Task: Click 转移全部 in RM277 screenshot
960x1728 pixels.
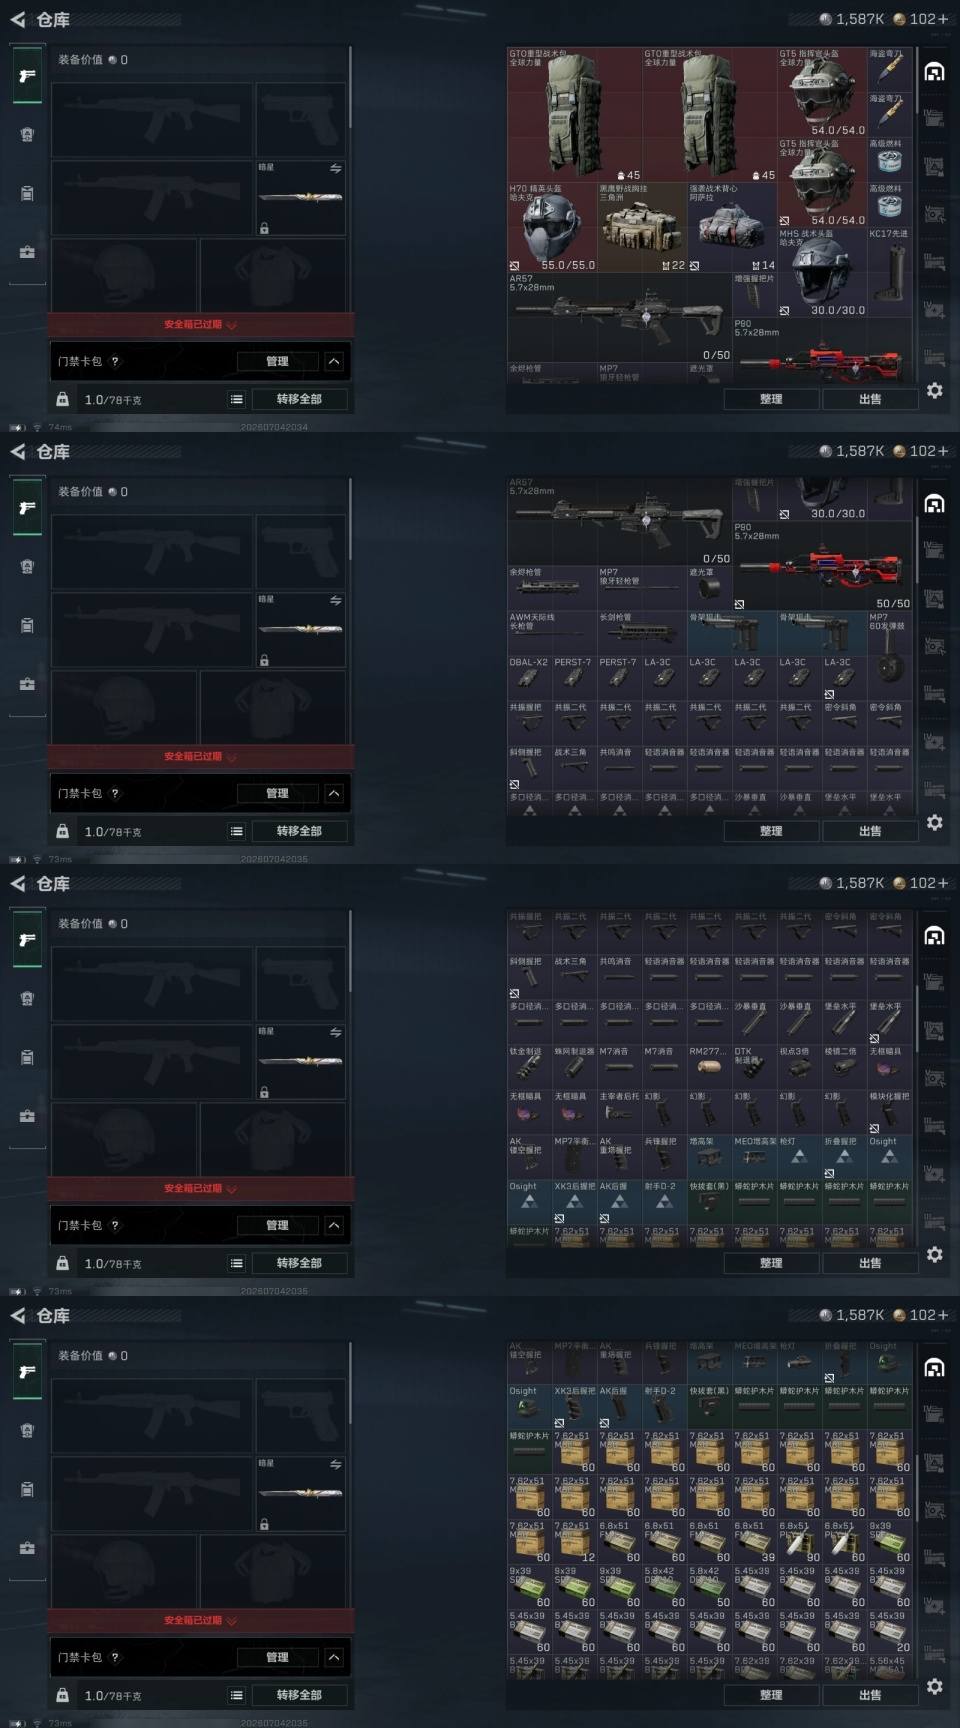Action: click(299, 1263)
